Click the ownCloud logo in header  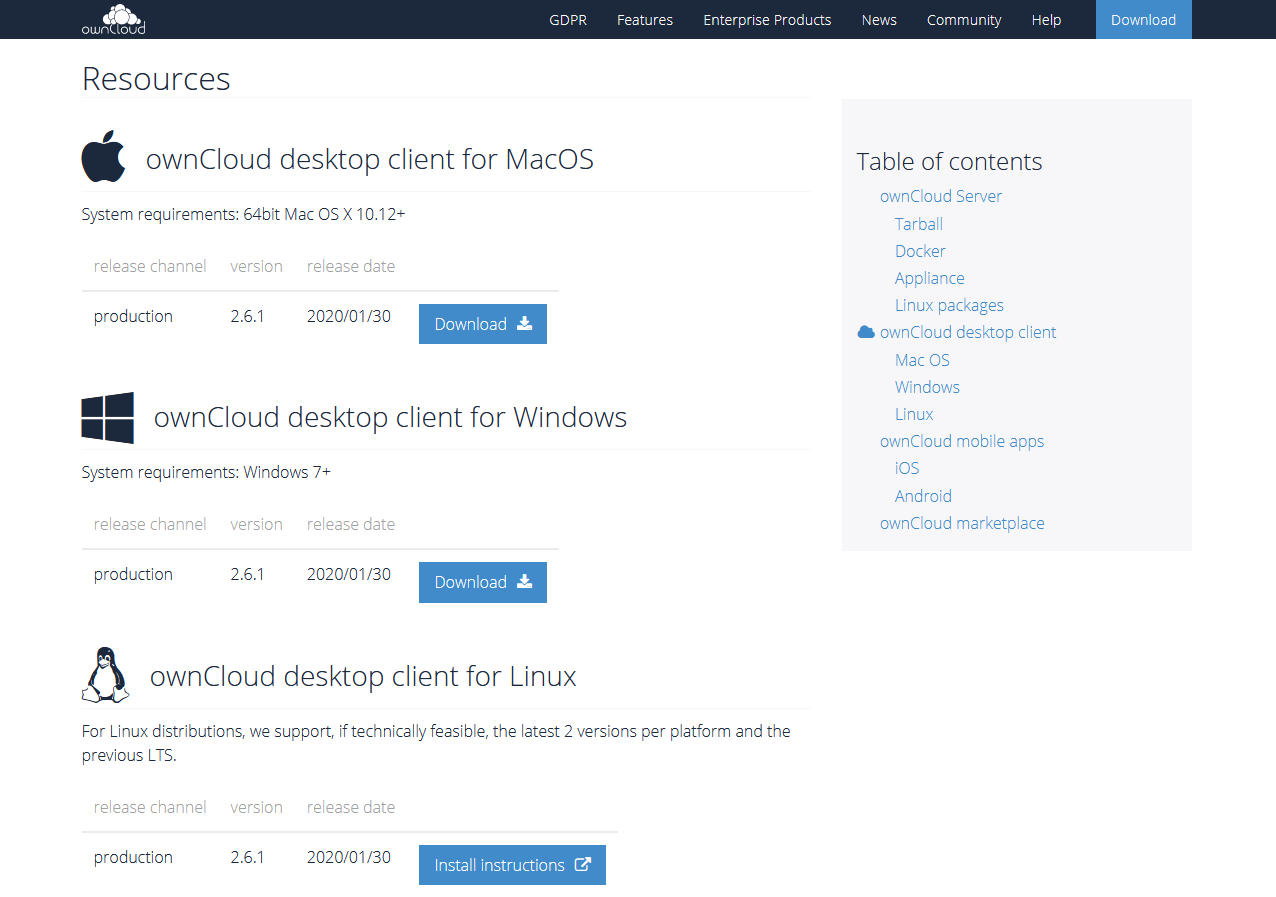(113, 19)
